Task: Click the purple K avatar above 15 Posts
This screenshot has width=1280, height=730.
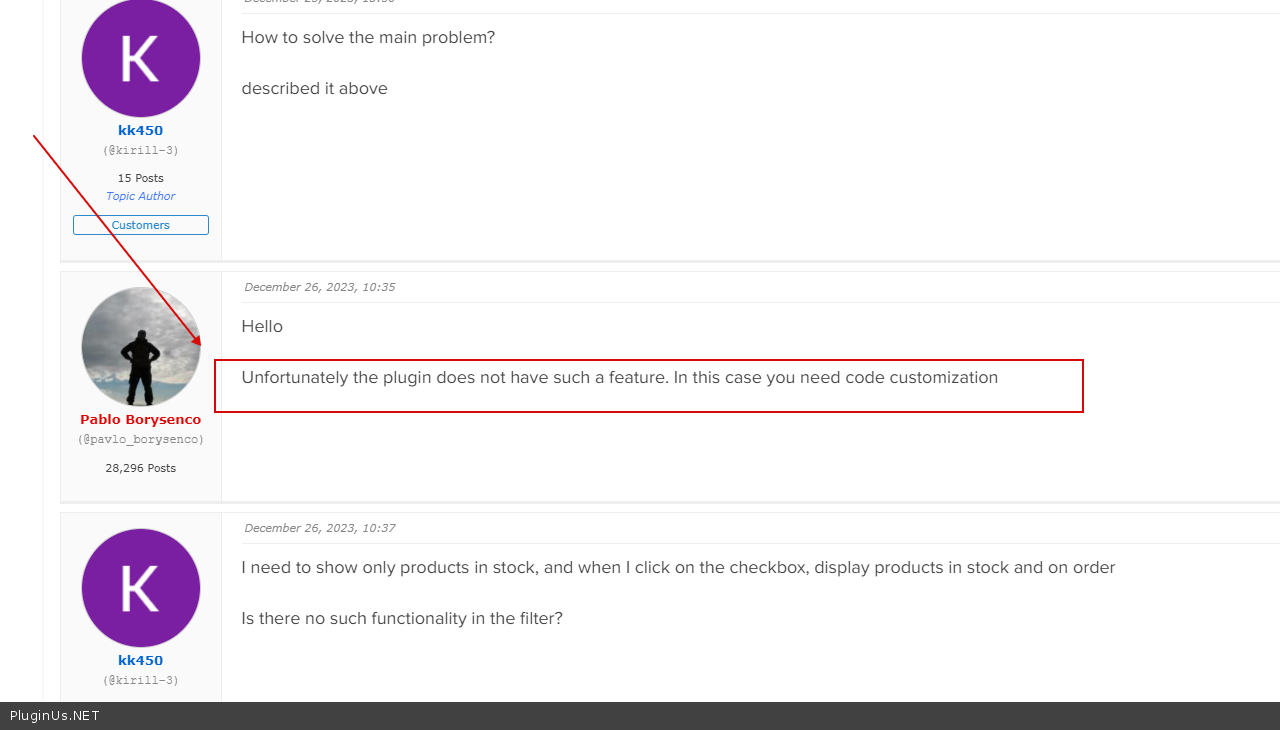Action: click(x=140, y=58)
